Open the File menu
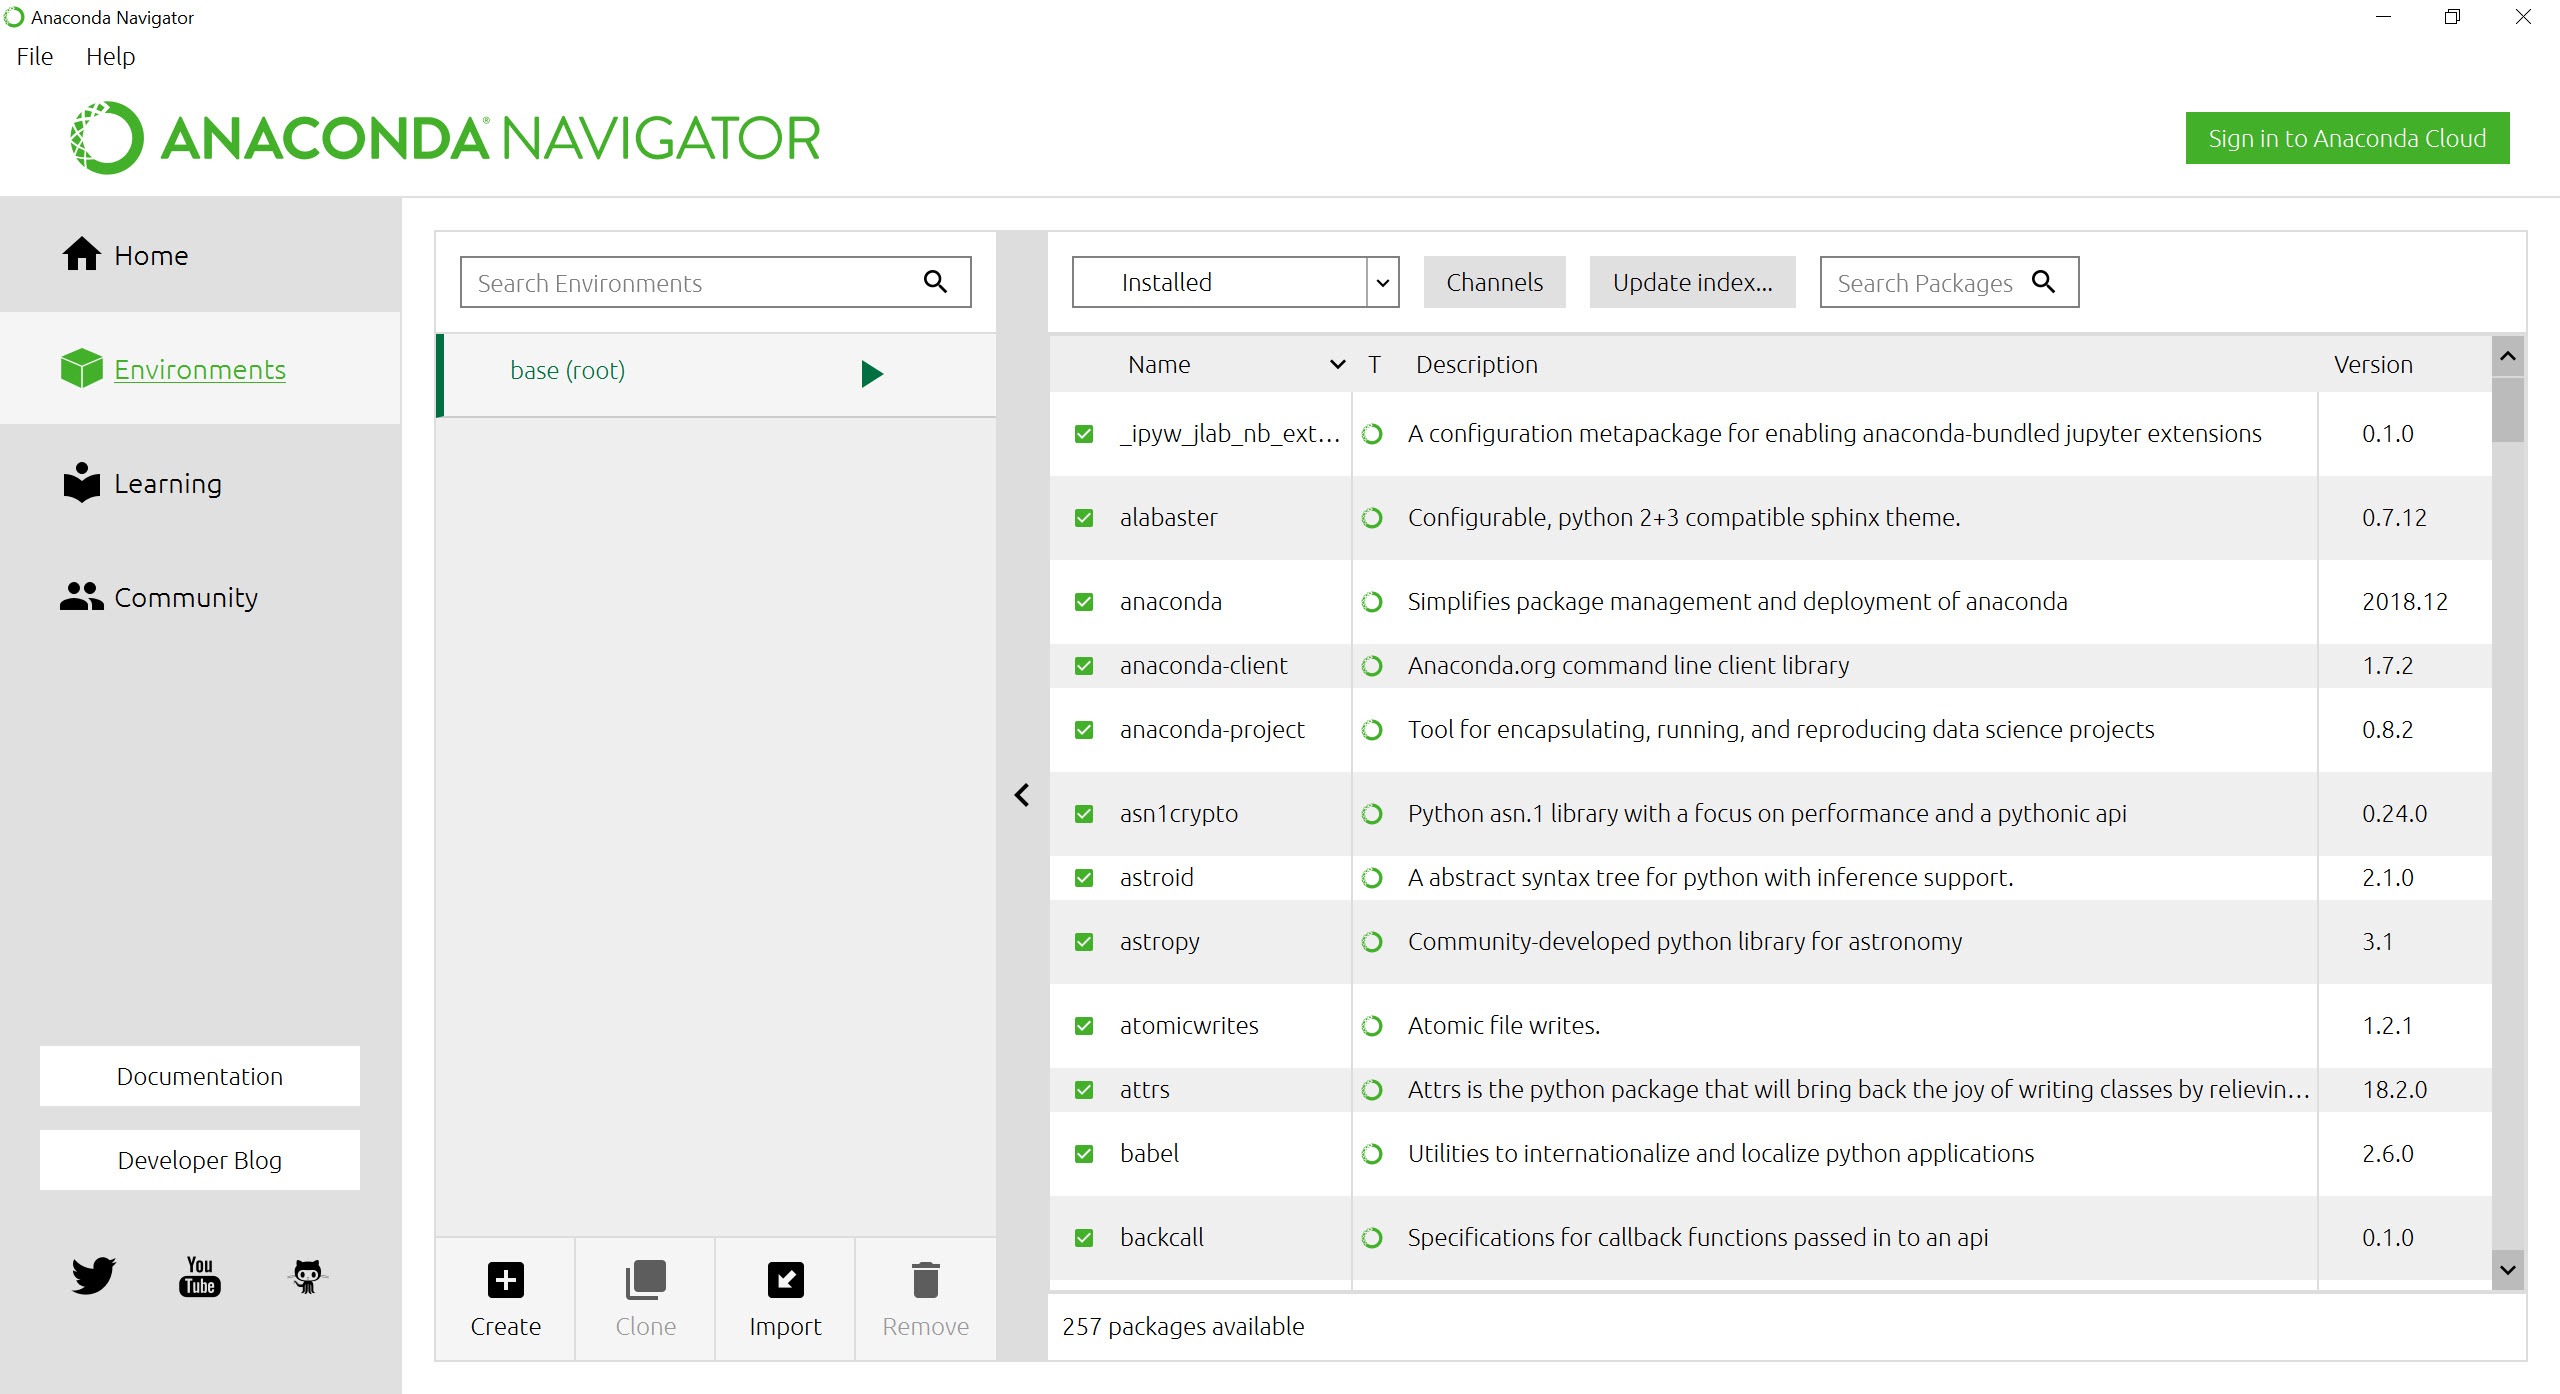 35,56
